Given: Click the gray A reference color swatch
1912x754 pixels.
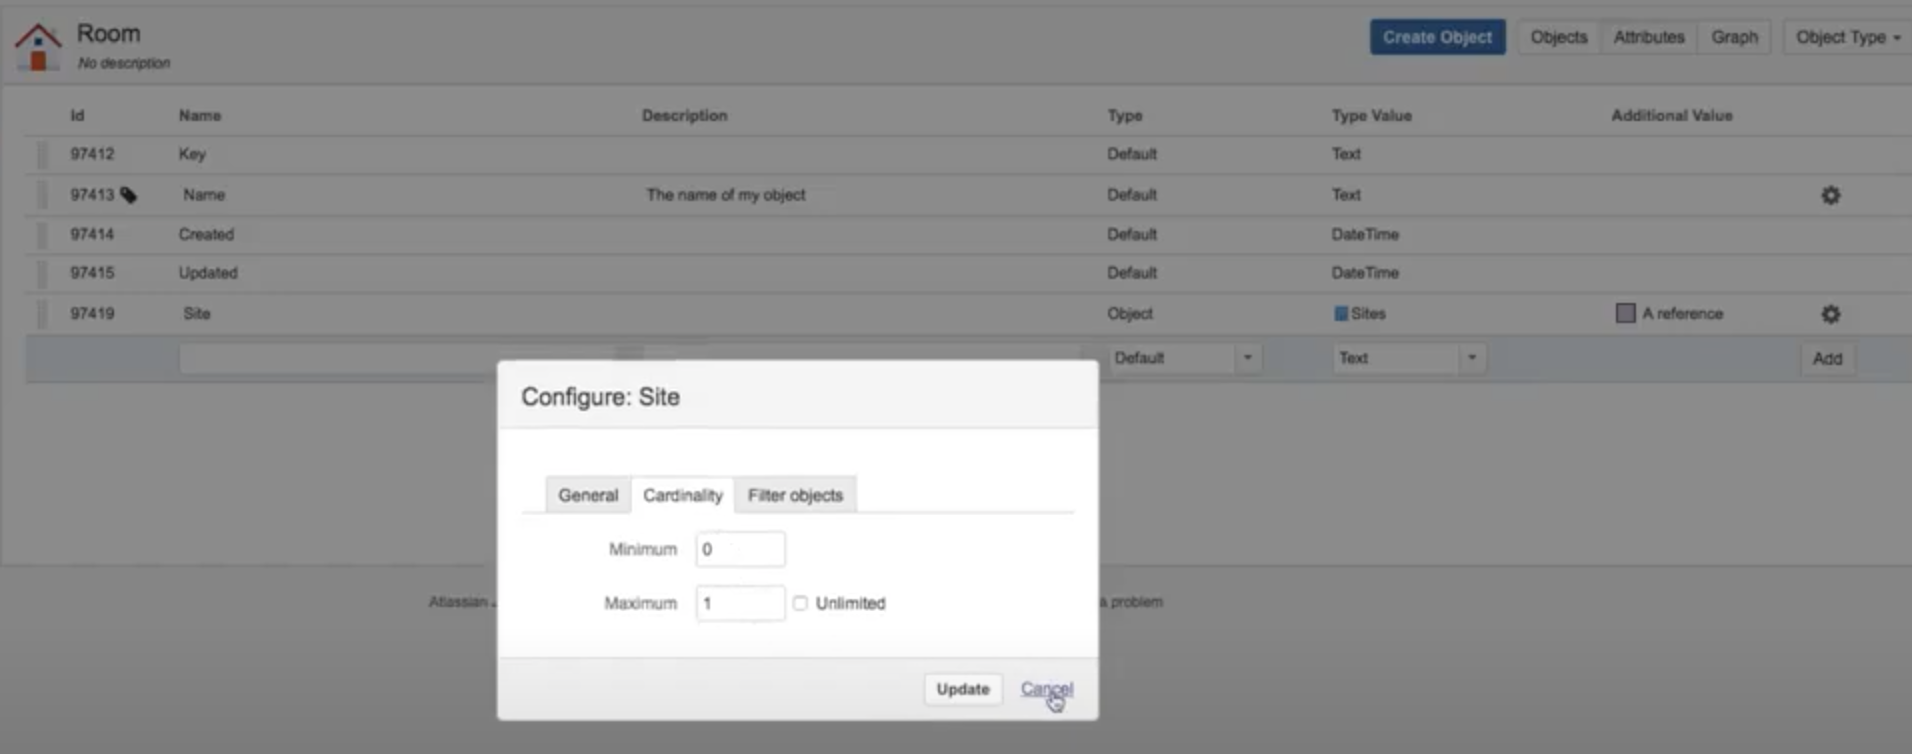Looking at the screenshot, I should tap(1625, 313).
